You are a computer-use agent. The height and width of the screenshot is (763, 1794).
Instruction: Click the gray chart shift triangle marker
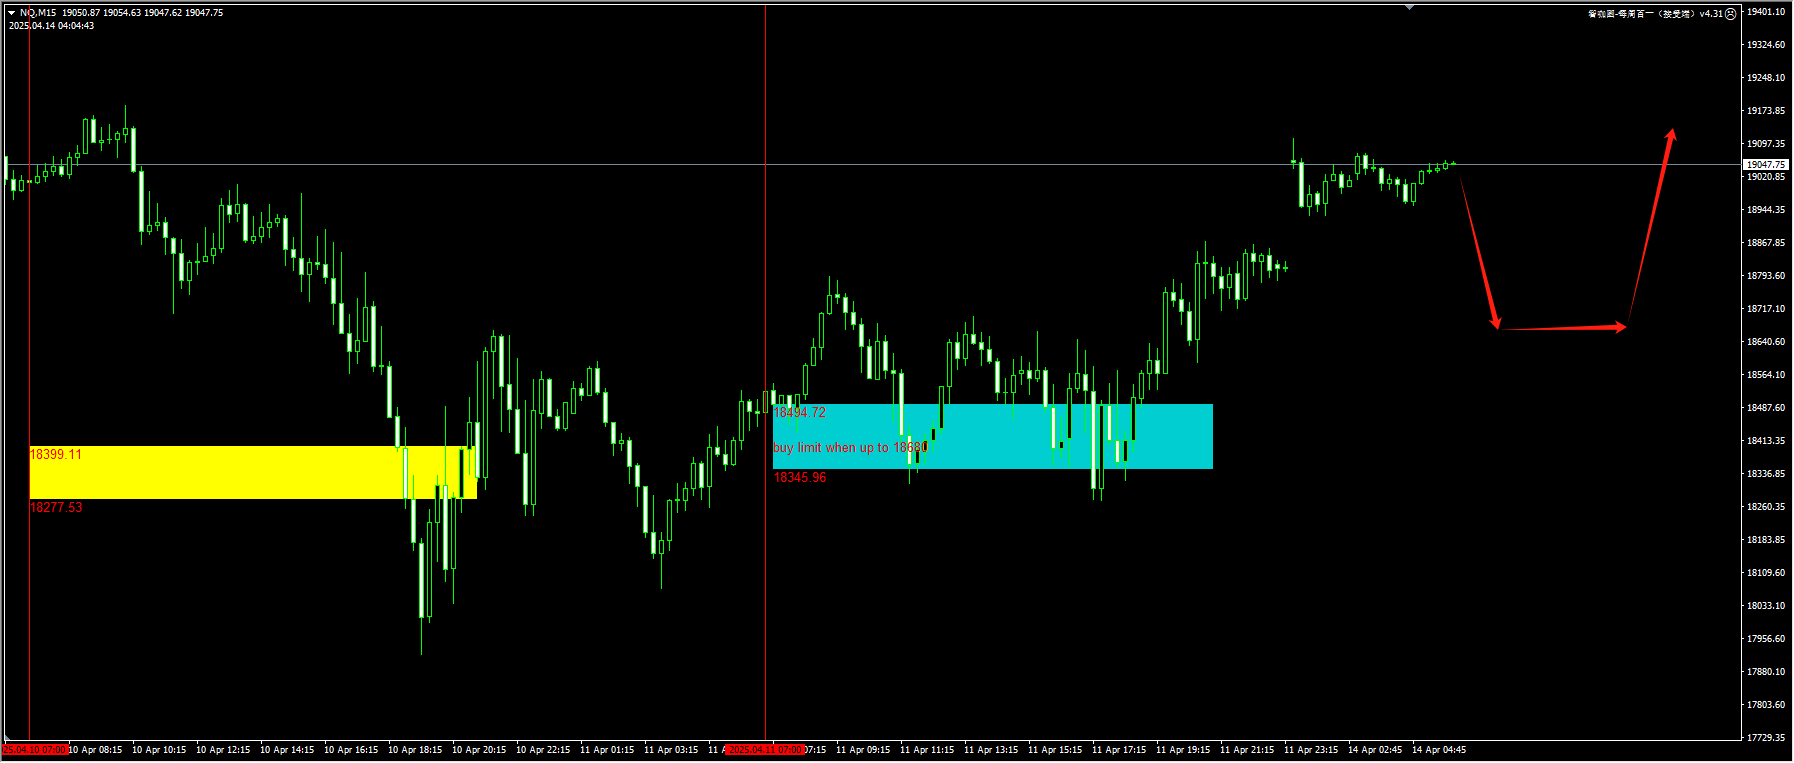[1409, 8]
